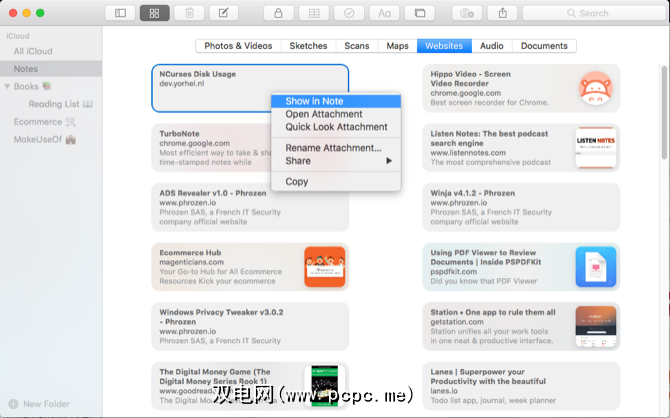Click the Station screenshot thumbnail
The width and height of the screenshot is (670, 418).
tap(596, 326)
